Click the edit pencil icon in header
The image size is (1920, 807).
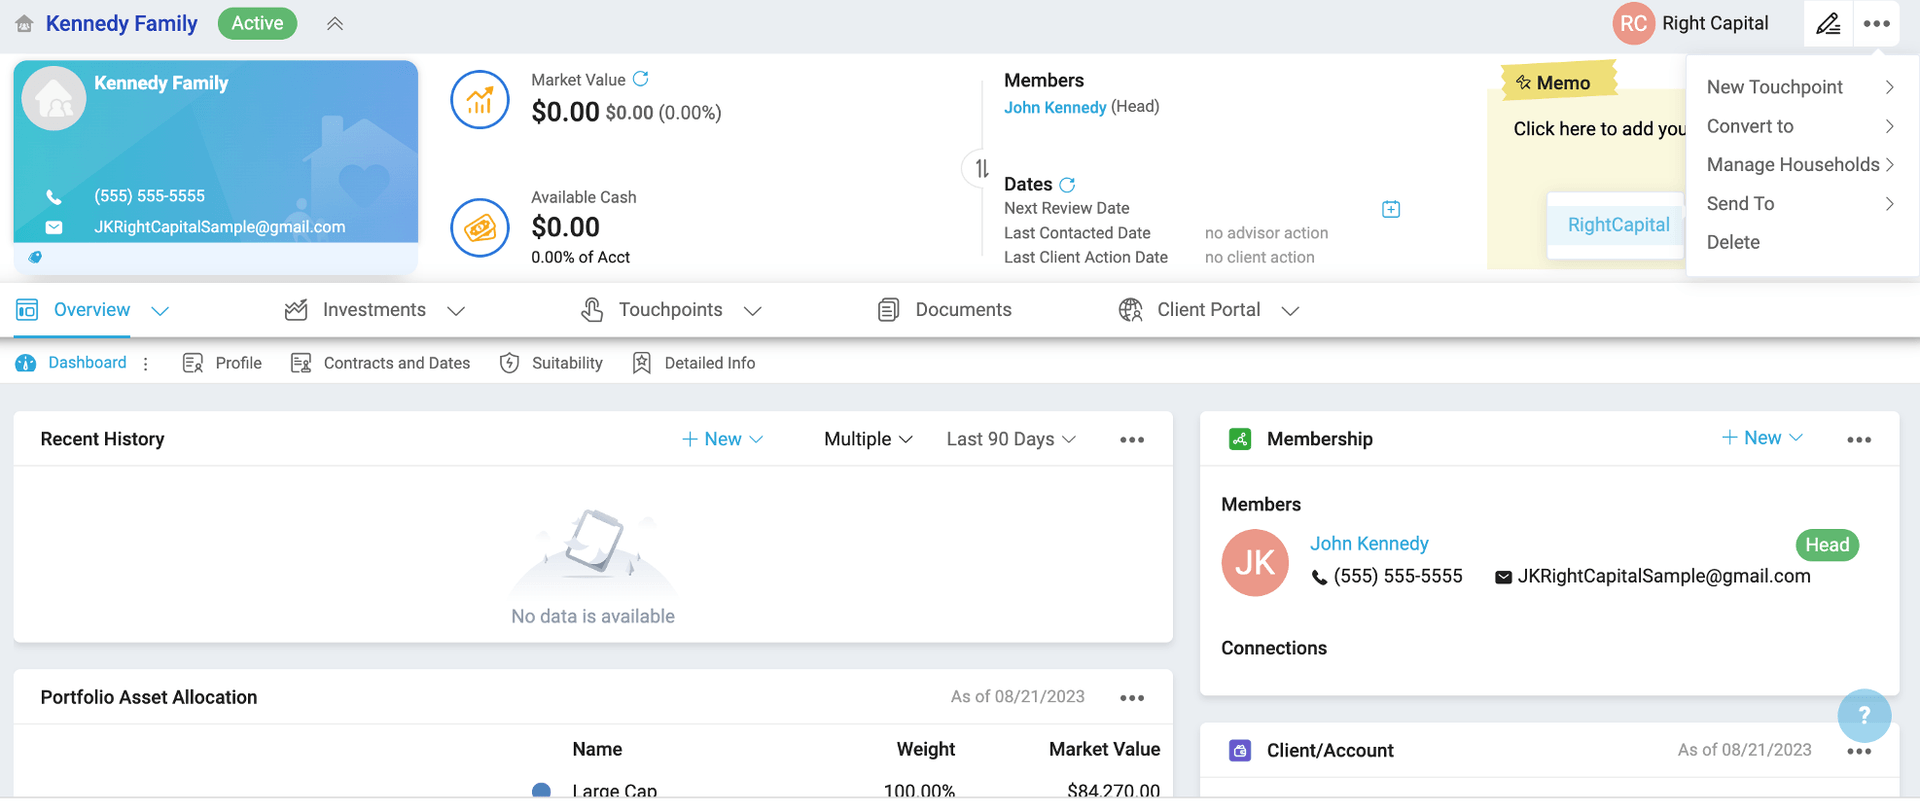[x=1827, y=24]
